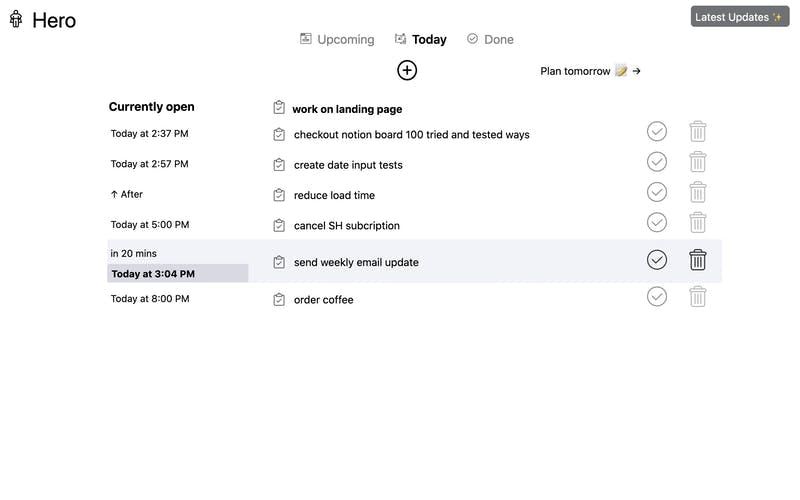This screenshot has height=500, width=800.
Task: Trash the 'checkout notion board' task
Action: click(x=698, y=132)
